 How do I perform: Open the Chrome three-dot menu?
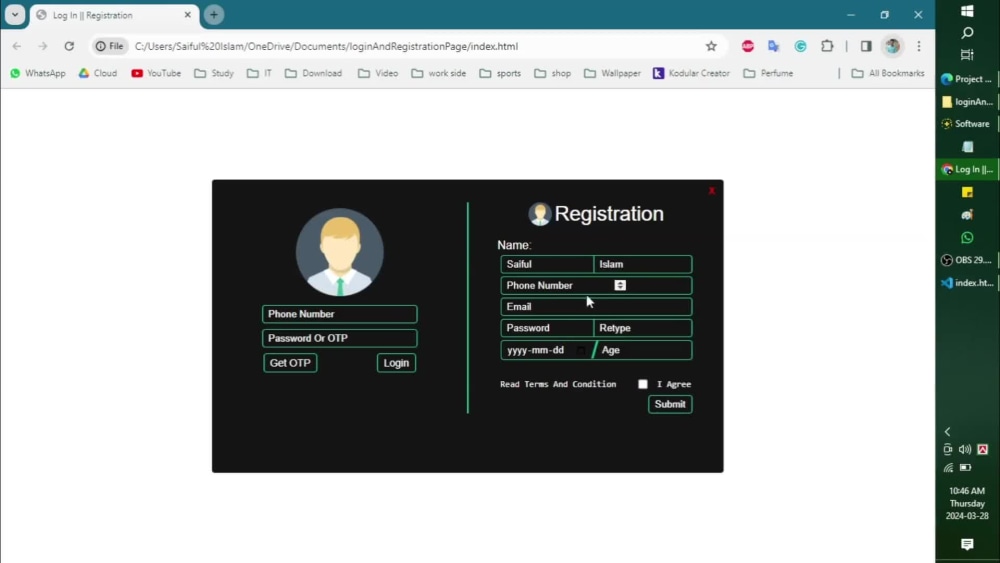point(919,46)
